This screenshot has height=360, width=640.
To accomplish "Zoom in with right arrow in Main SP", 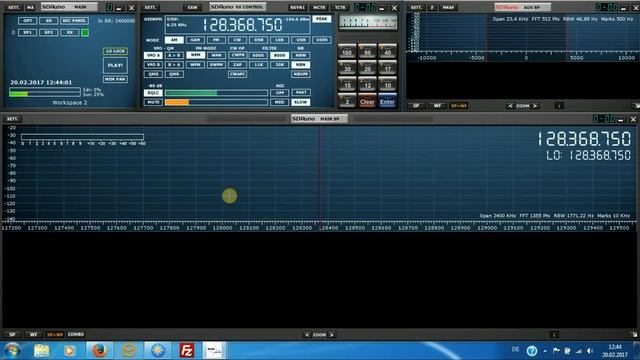I will (332, 335).
